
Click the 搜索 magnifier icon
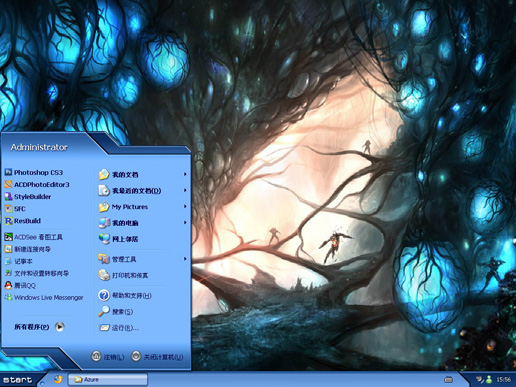click(x=104, y=311)
